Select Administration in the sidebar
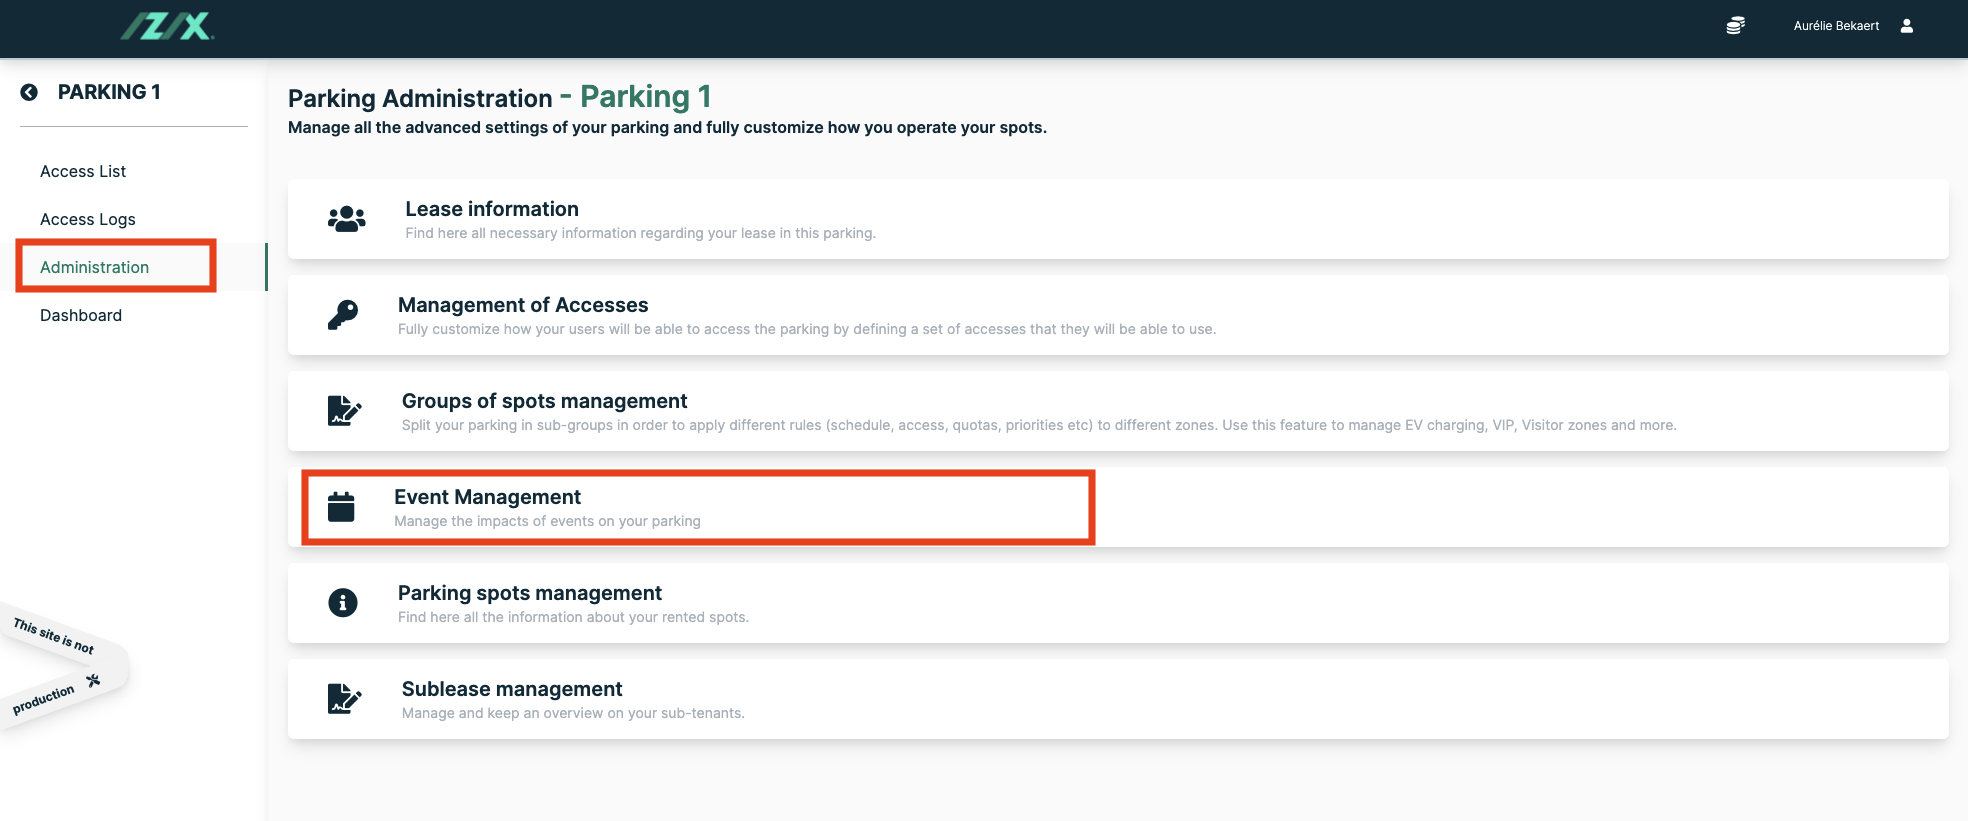The width and height of the screenshot is (1968, 821). click(x=95, y=267)
